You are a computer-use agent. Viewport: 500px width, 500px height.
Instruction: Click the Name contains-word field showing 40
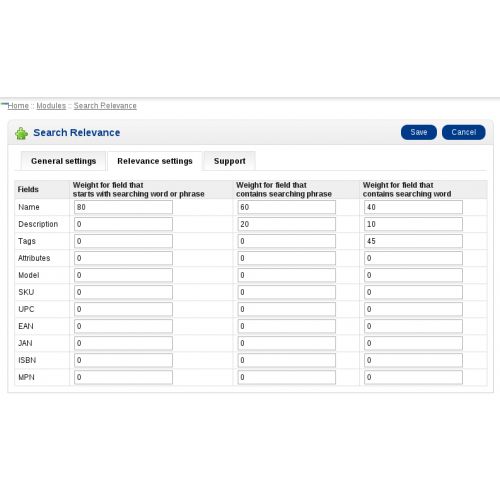(413, 207)
